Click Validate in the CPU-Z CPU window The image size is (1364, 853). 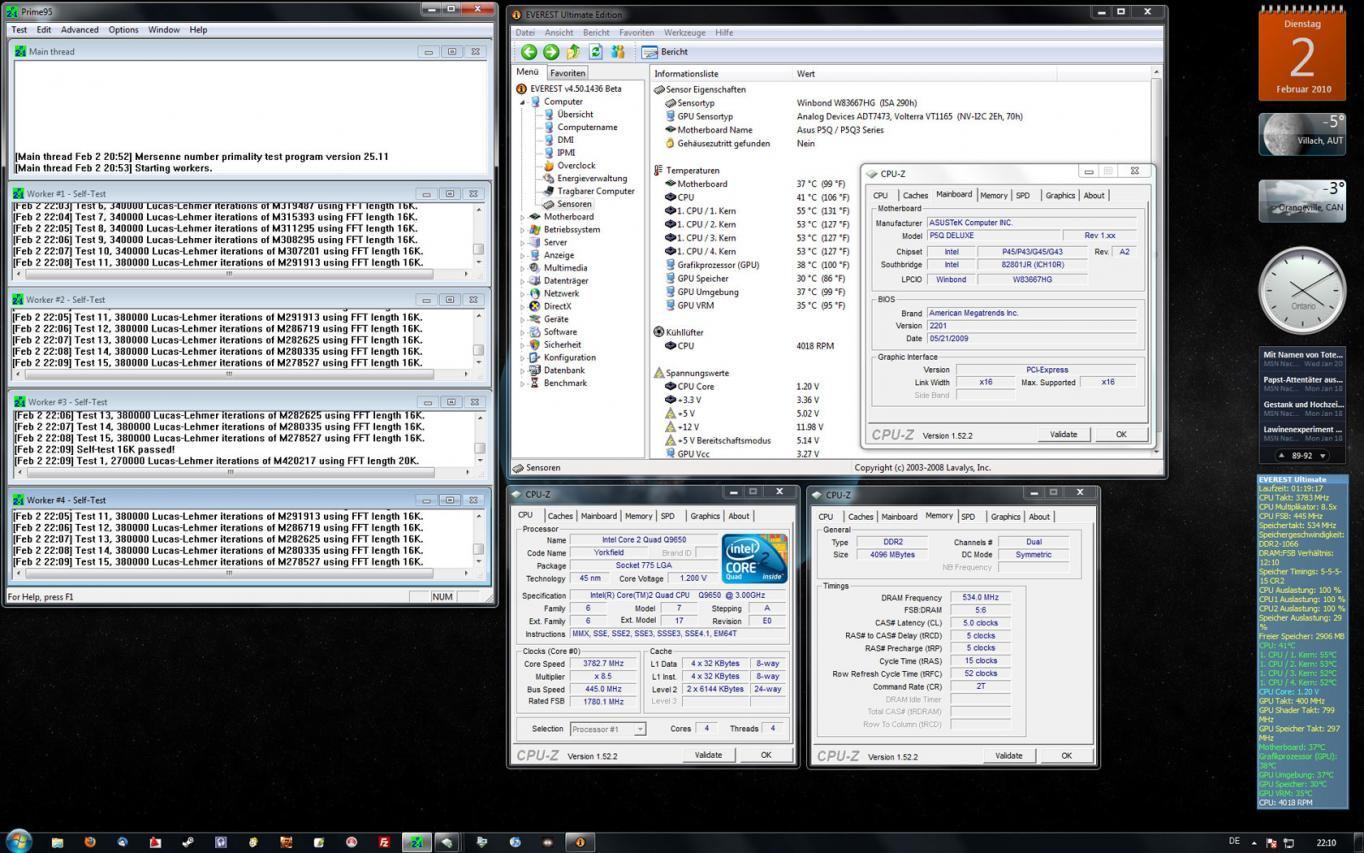tap(708, 755)
